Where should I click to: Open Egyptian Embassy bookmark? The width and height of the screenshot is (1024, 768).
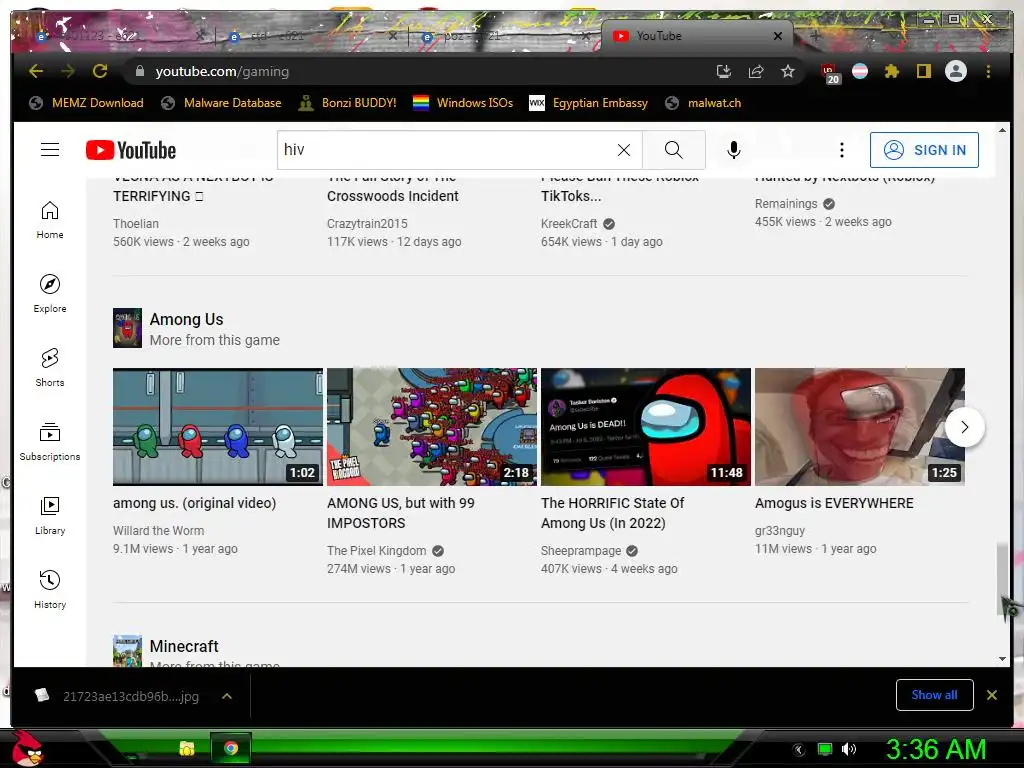click(x=589, y=103)
